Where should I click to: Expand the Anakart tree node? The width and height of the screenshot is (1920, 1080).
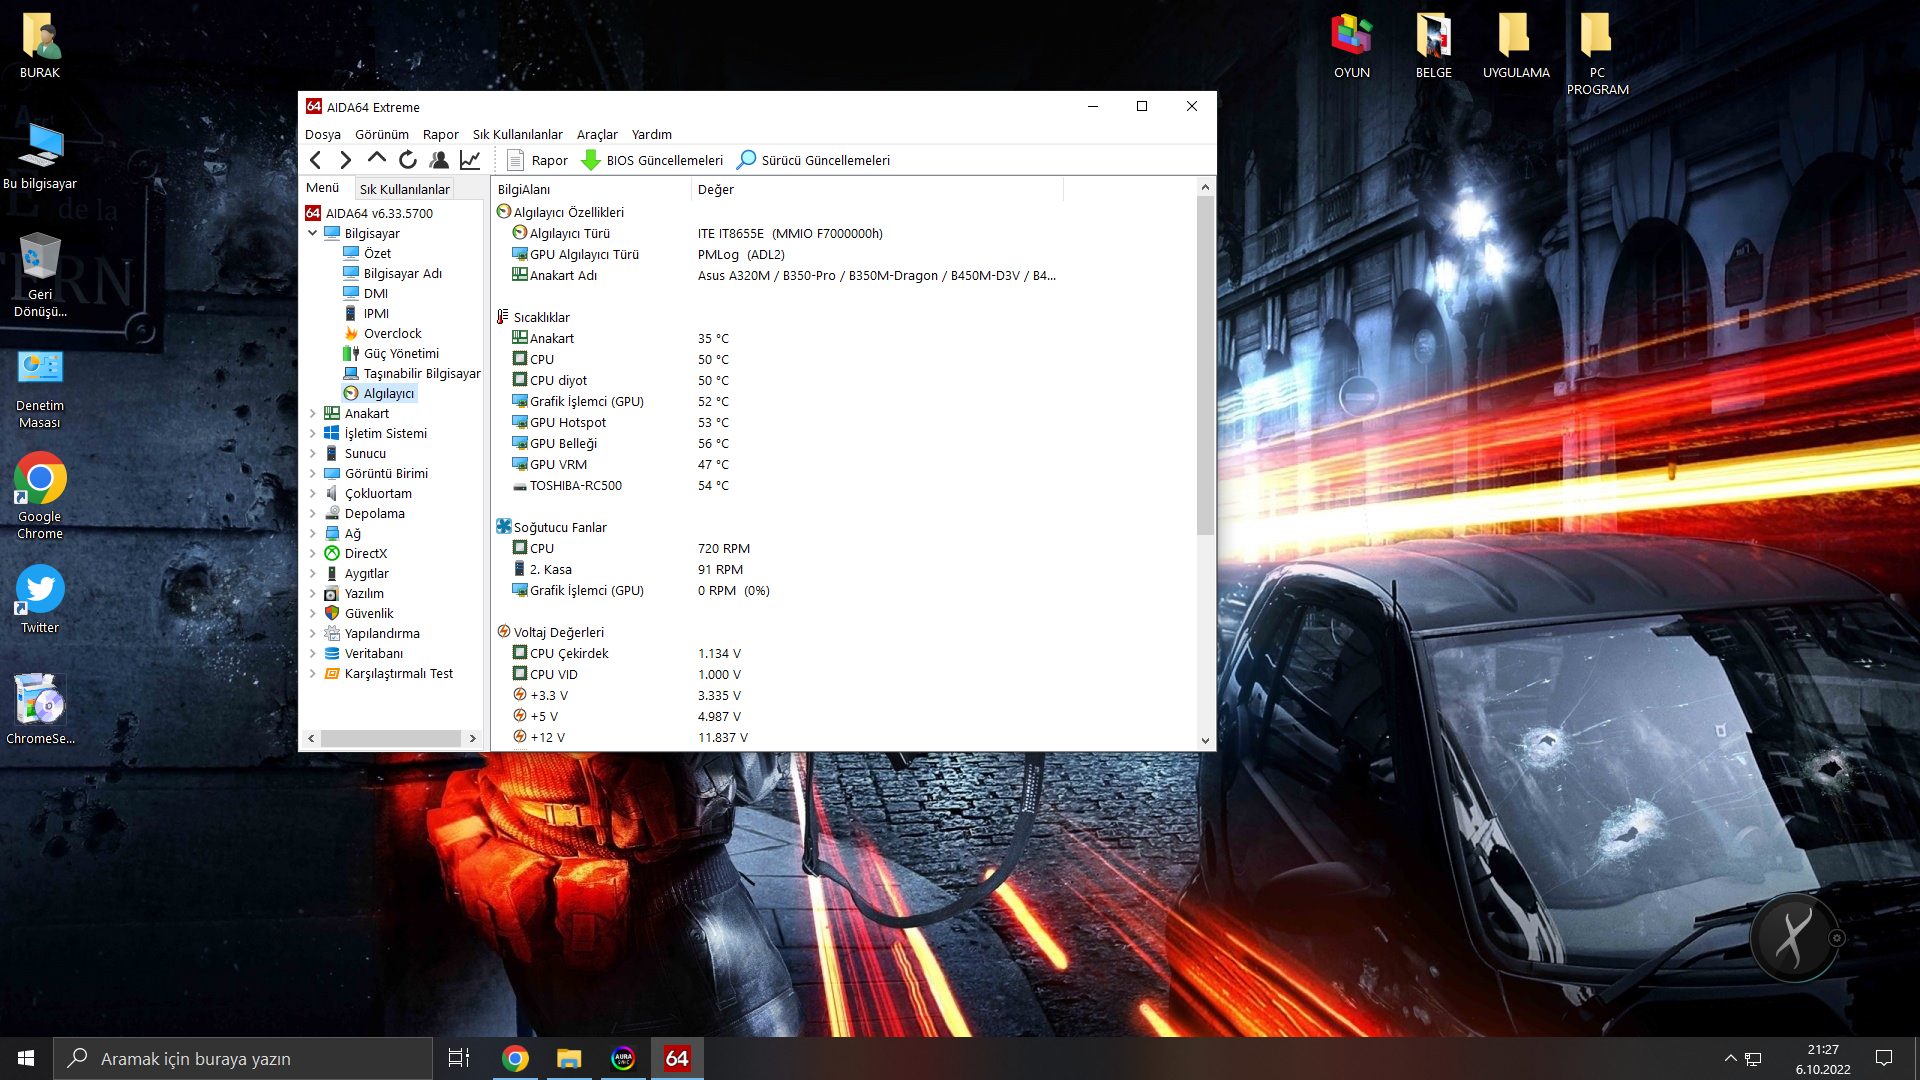(313, 413)
